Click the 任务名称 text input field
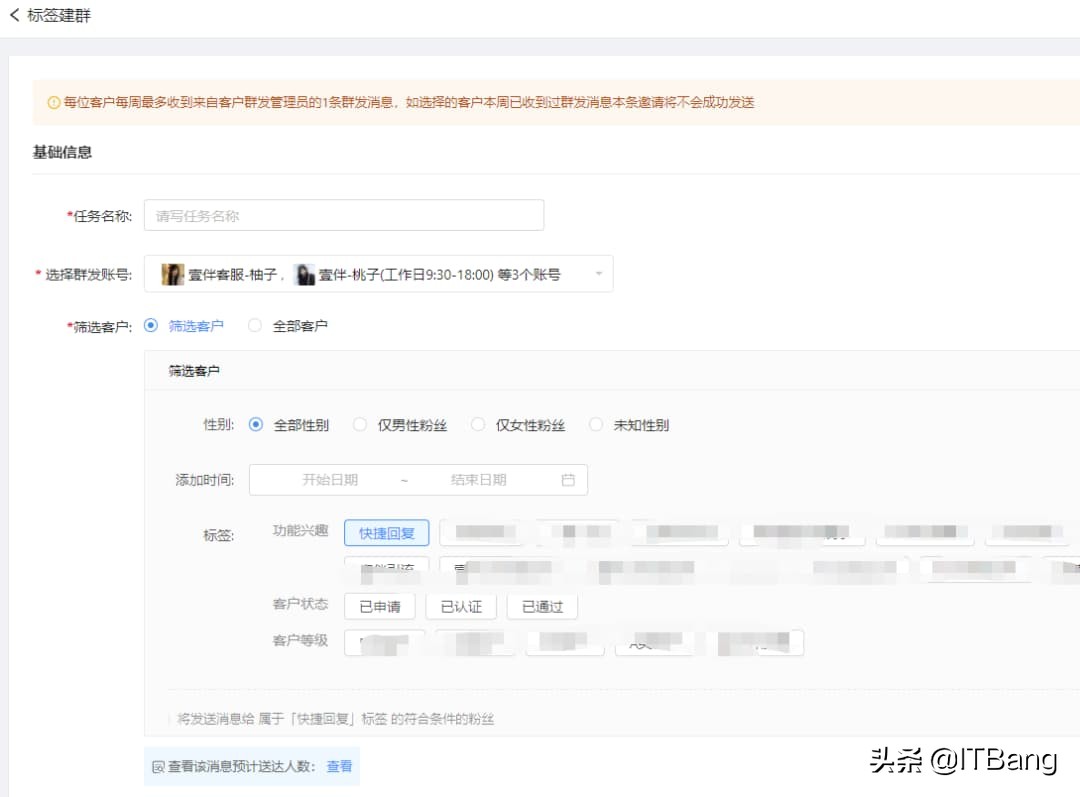 [344, 214]
